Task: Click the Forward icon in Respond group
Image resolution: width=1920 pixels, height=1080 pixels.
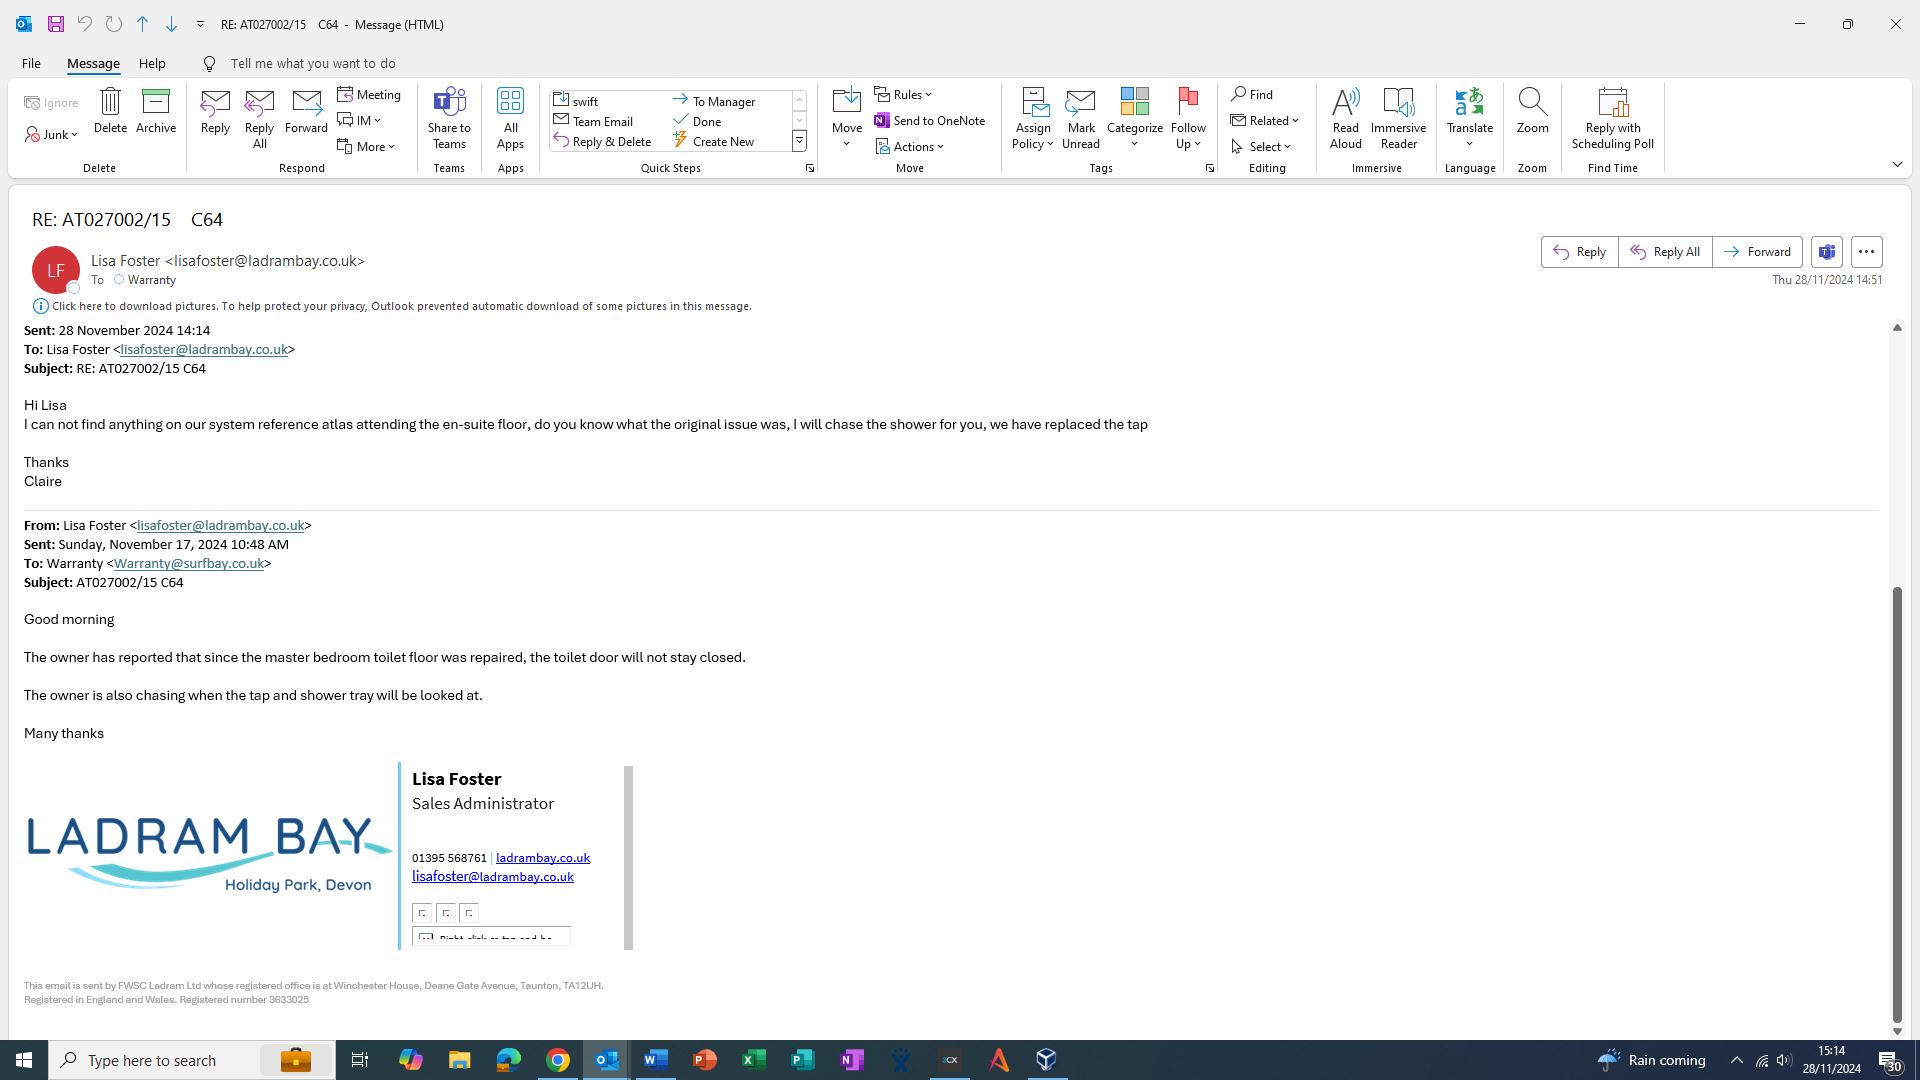Action: point(306,102)
